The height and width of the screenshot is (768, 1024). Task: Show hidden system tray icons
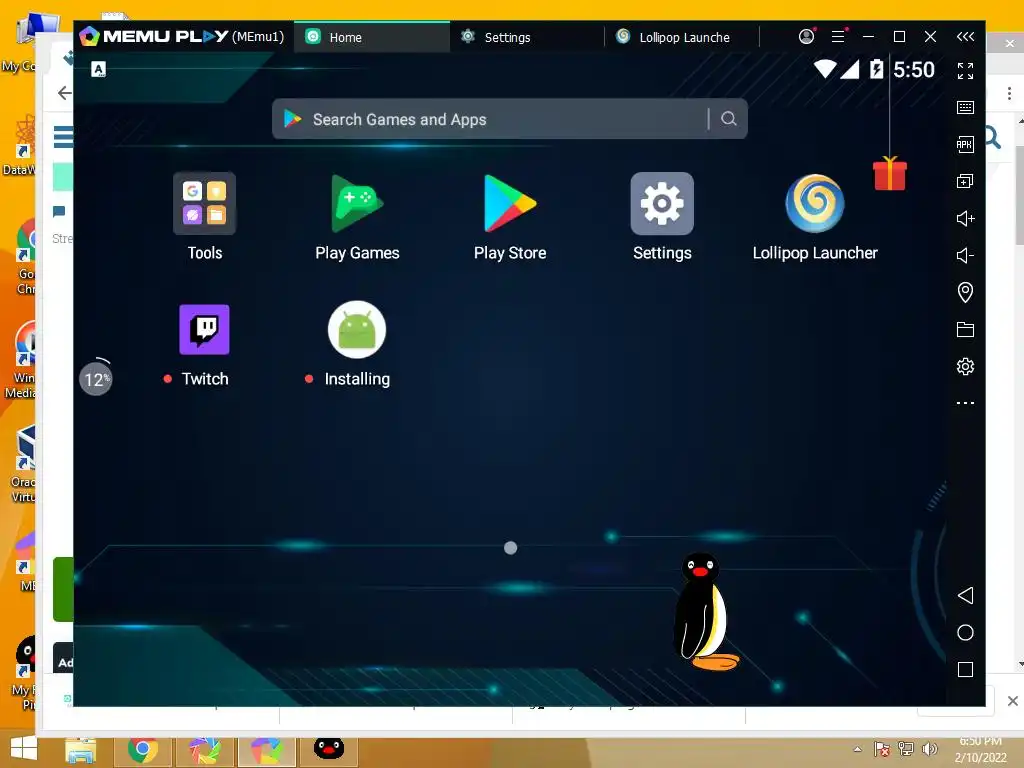[x=857, y=749]
